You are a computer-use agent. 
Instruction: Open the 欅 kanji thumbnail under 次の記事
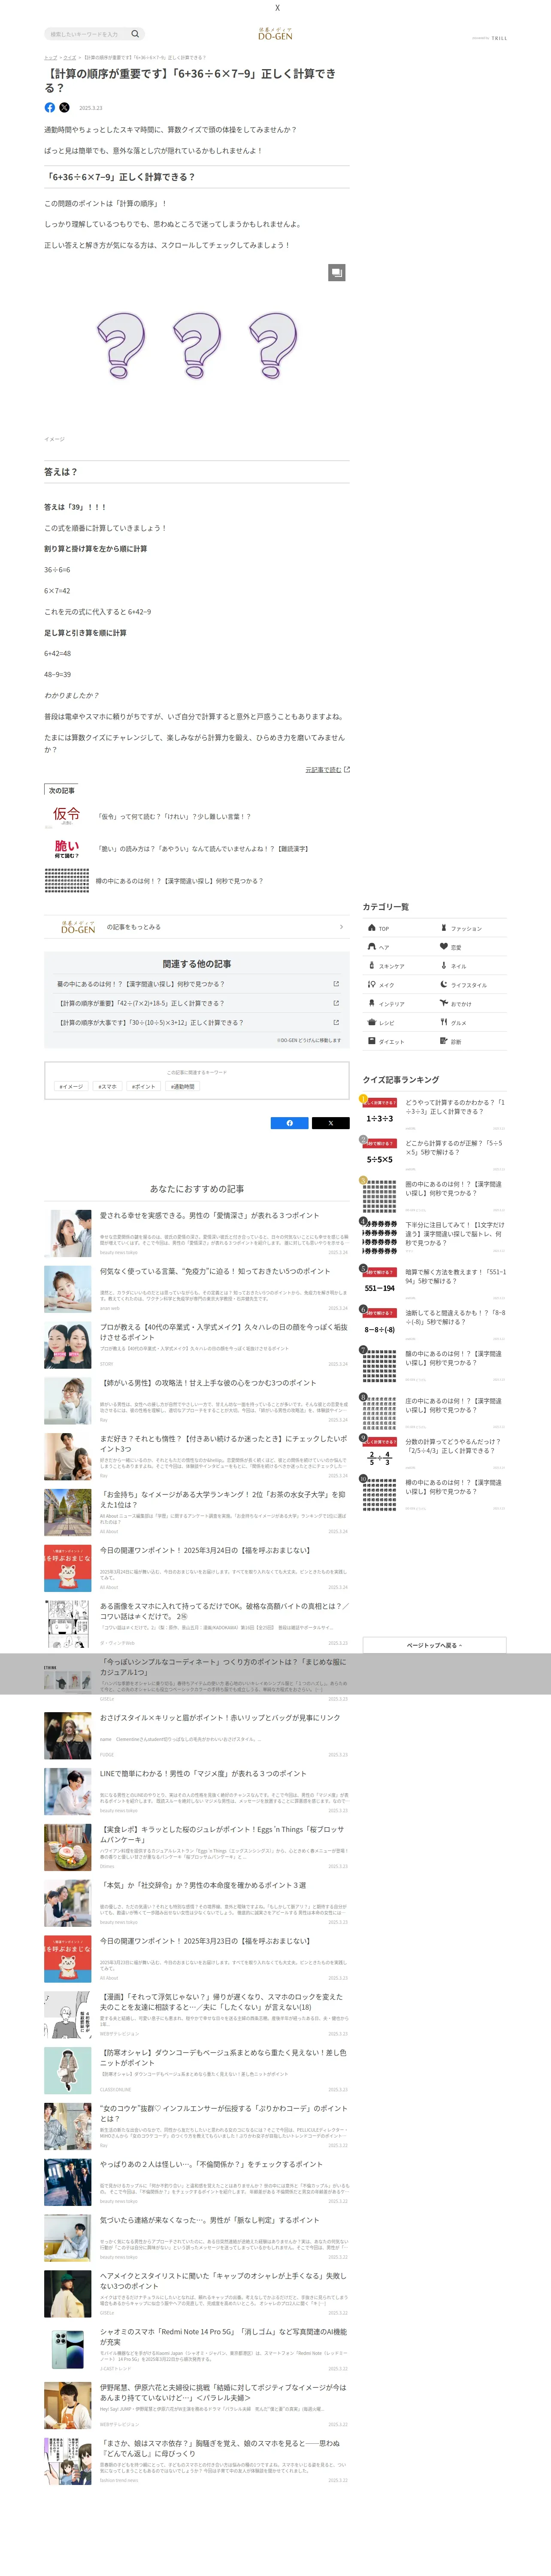click(x=67, y=881)
